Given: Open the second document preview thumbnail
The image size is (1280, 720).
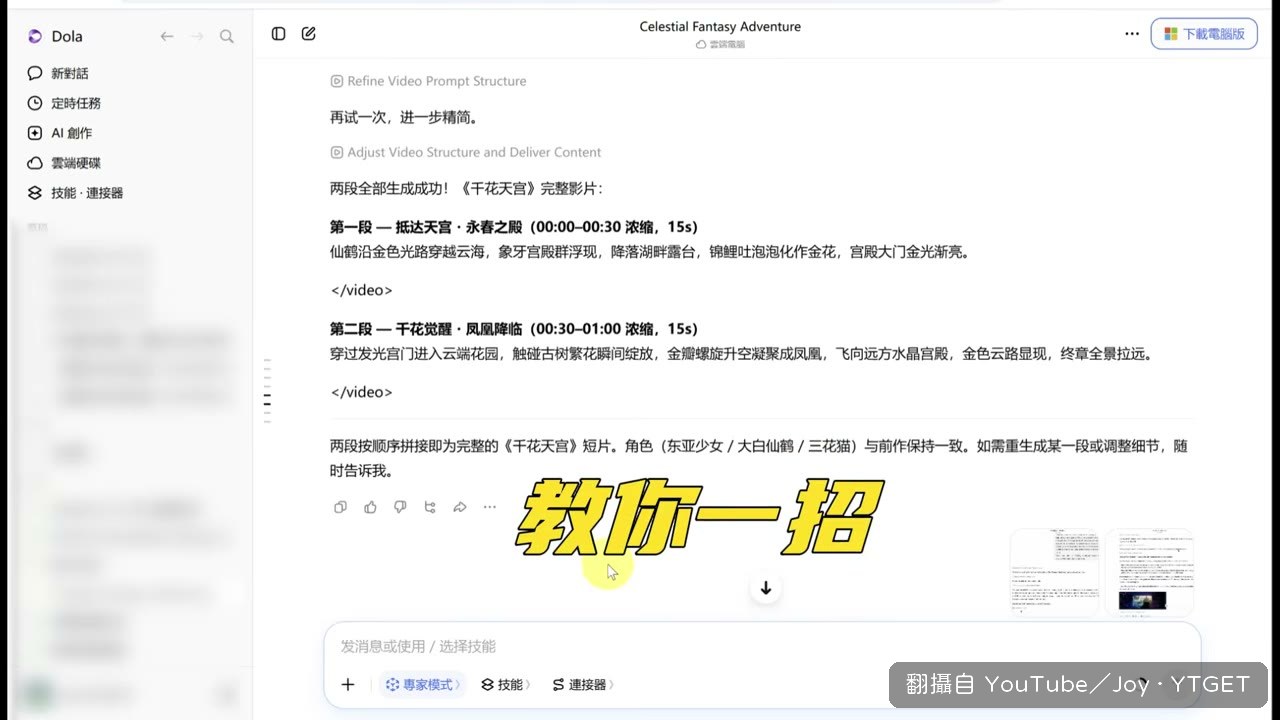Looking at the screenshot, I should [x=1149, y=572].
